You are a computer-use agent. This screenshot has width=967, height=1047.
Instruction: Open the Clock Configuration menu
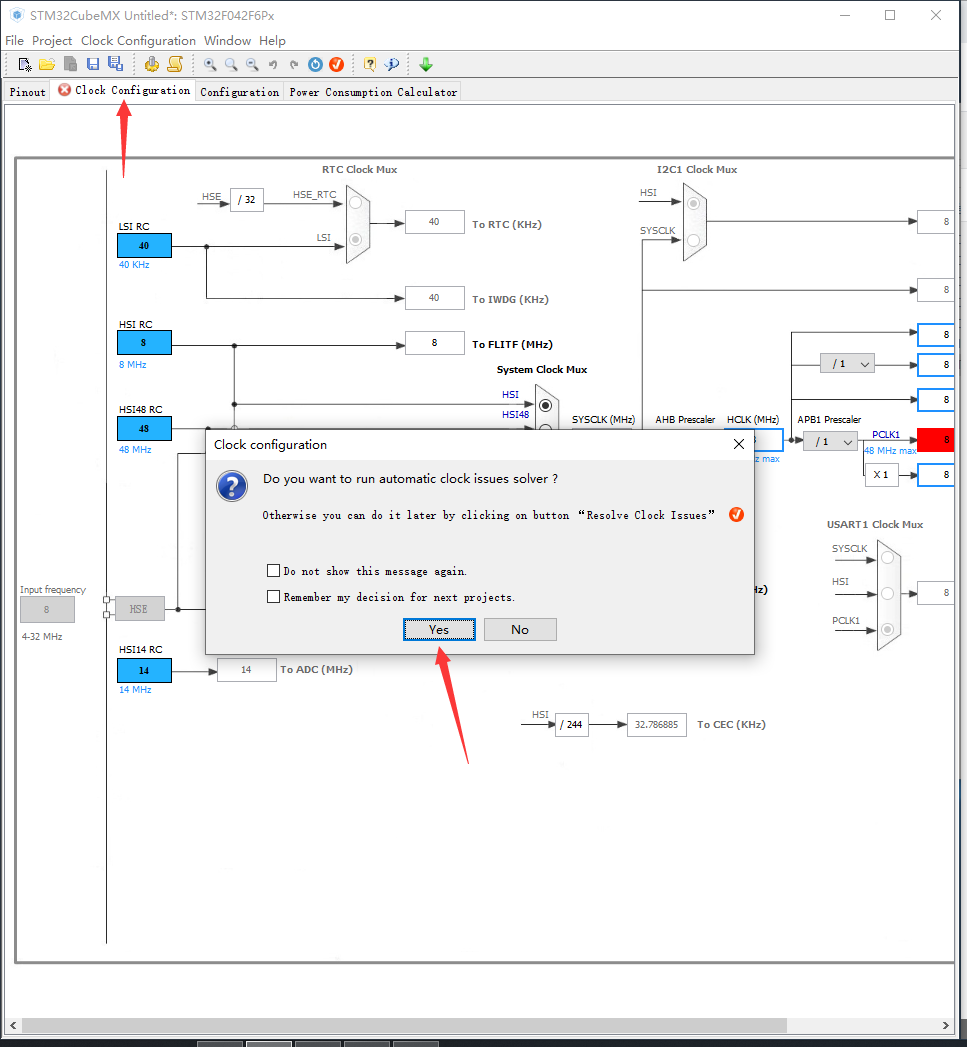point(138,40)
